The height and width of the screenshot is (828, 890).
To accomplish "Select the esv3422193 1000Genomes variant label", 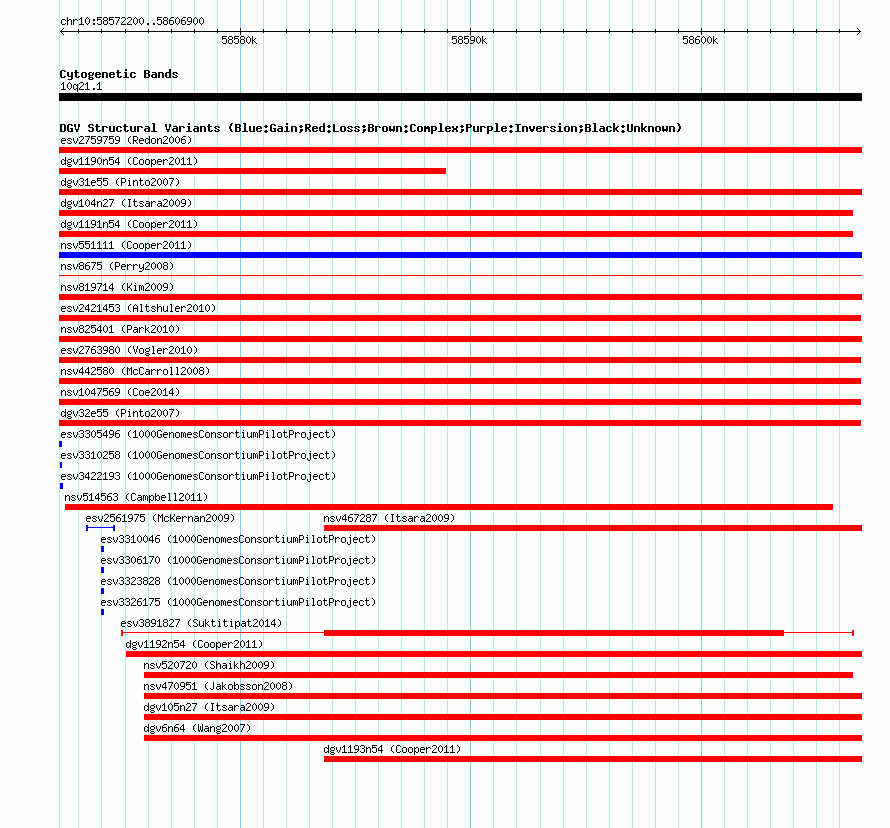I will tap(198, 476).
